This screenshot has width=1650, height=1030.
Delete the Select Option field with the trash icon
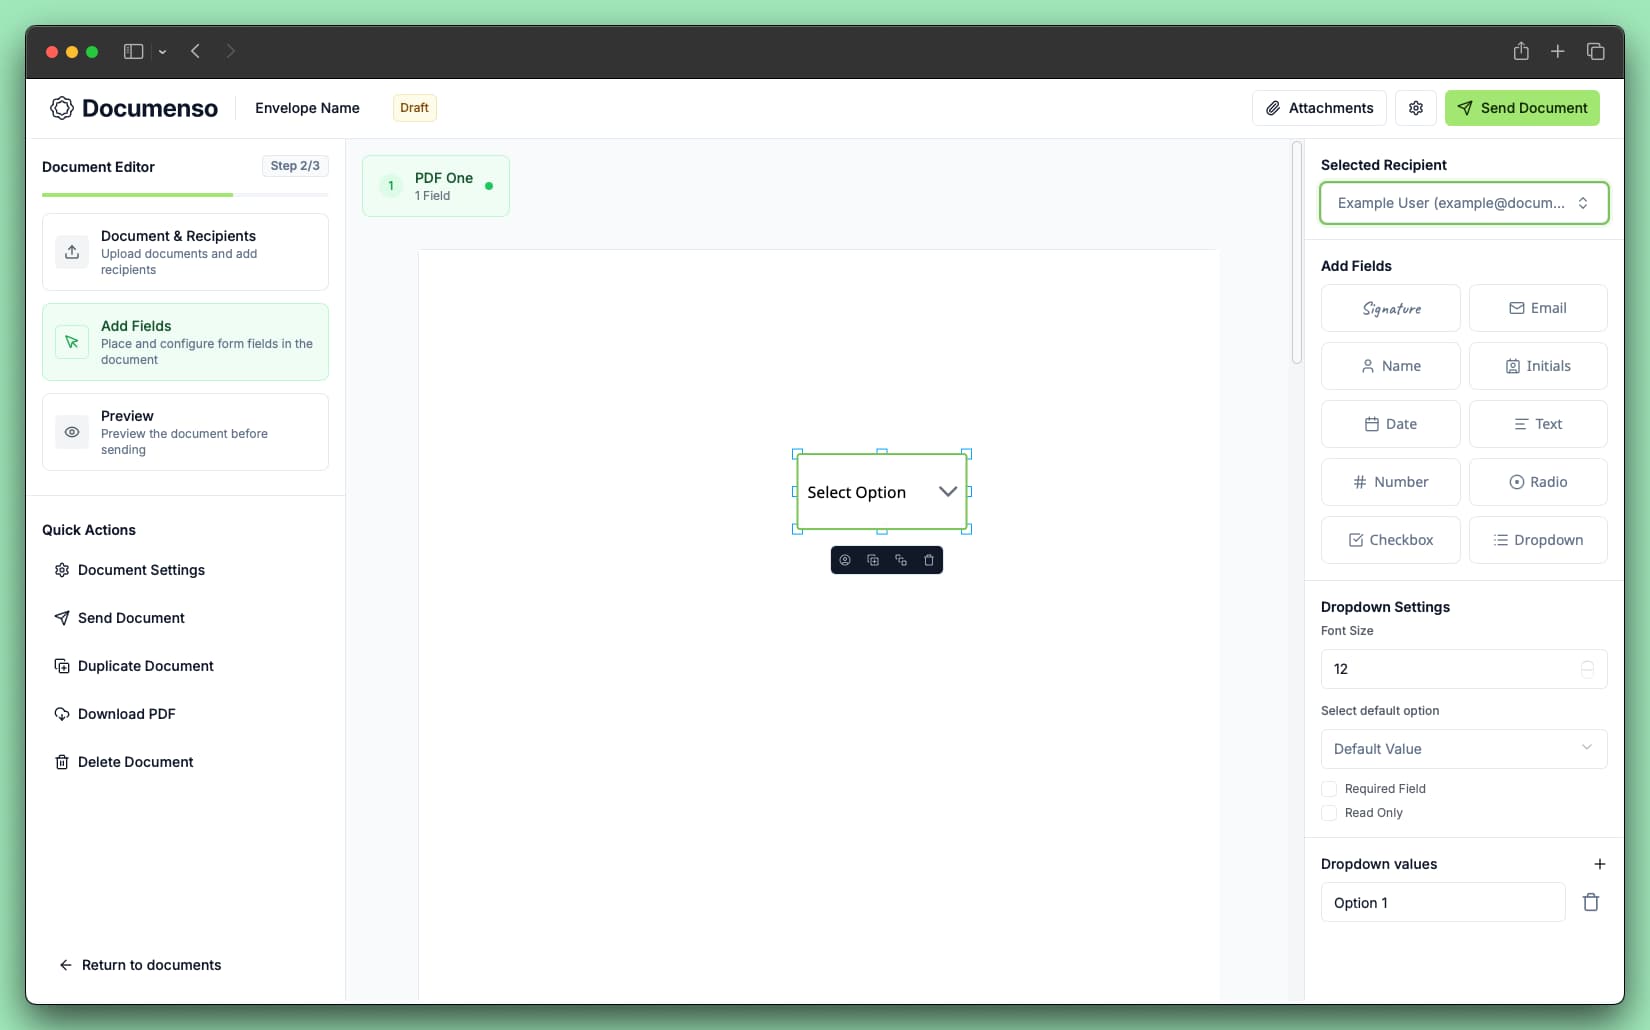(929, 560)
